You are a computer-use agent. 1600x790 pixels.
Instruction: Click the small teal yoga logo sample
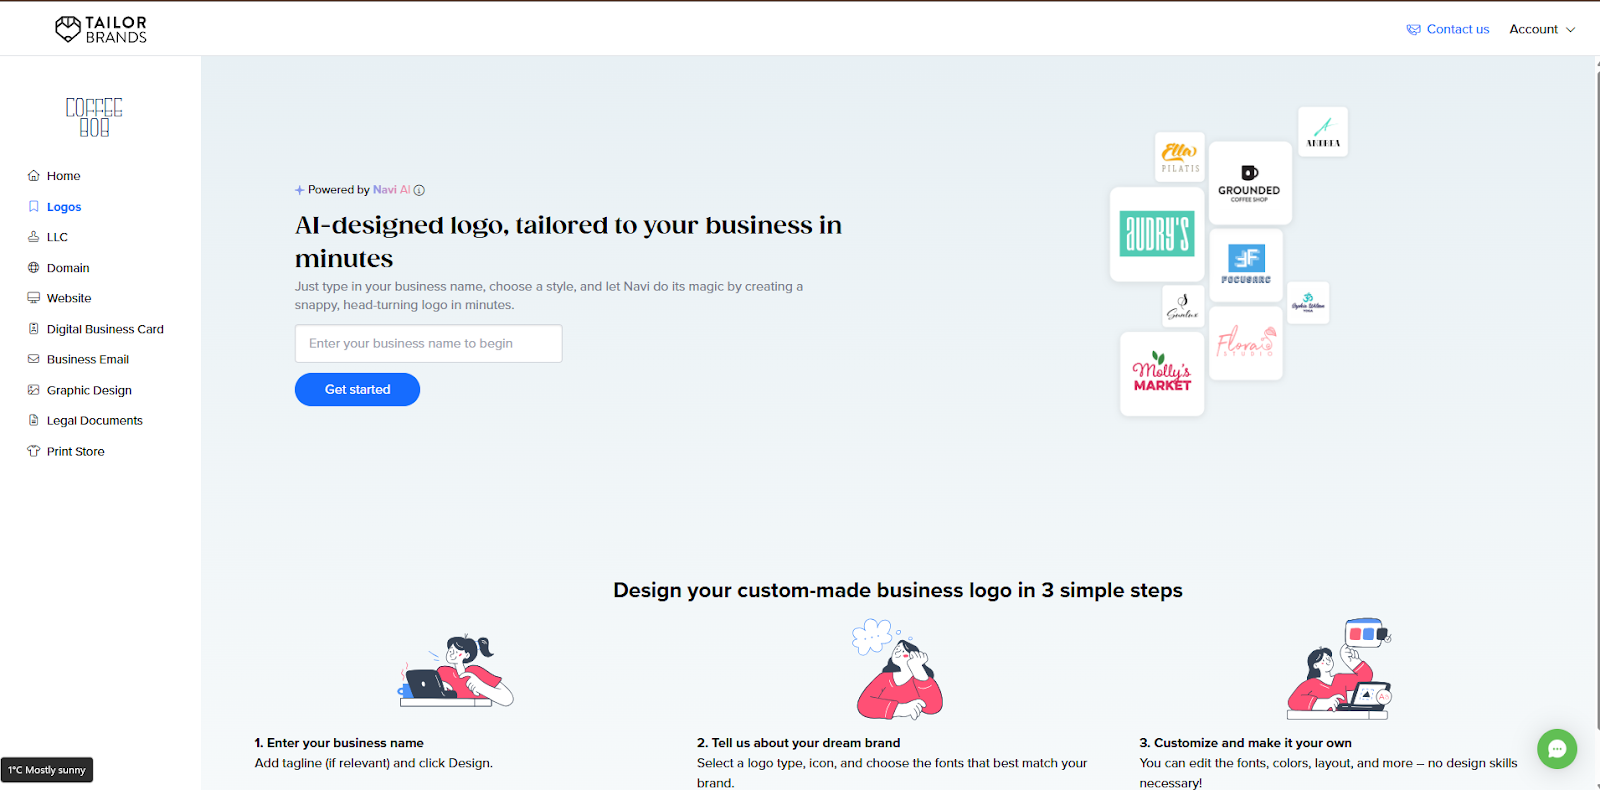pos(1308,302)
